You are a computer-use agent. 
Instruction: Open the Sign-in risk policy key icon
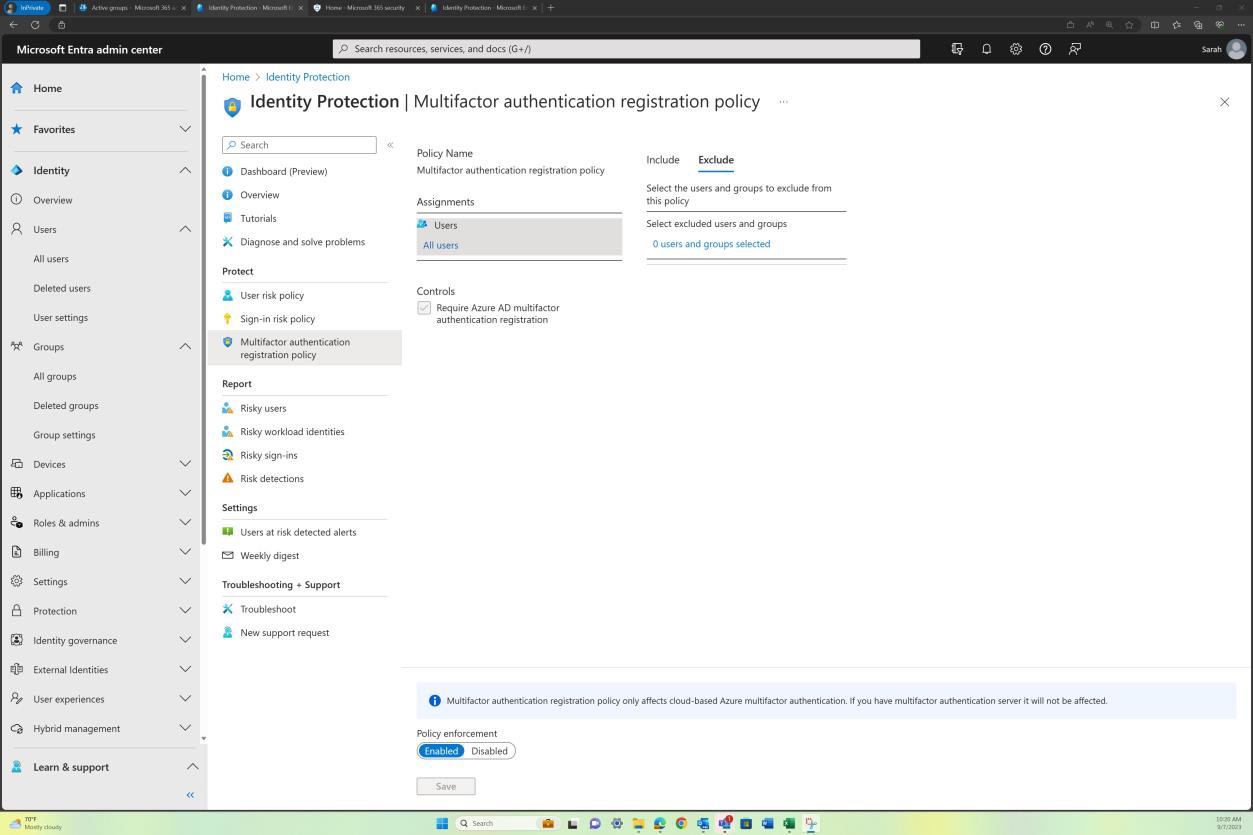(x=227, y=318)
